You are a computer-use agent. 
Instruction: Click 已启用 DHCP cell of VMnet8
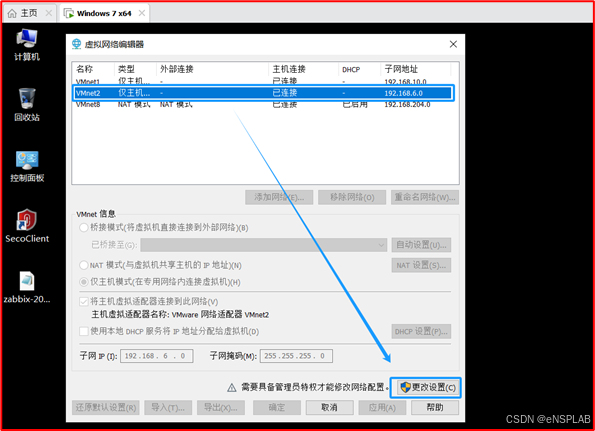point(355,104)
